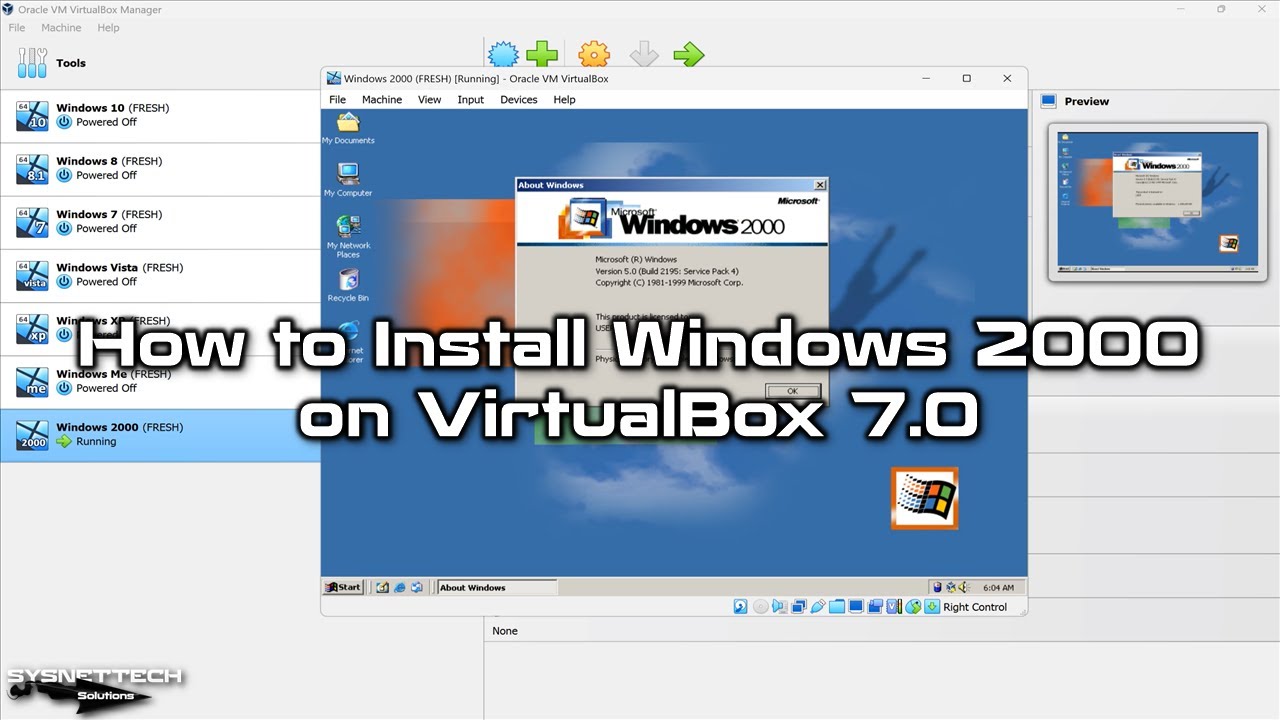Open the Devices menu in VM window
Screen dimensions: 1280x720
pos(519,100)
